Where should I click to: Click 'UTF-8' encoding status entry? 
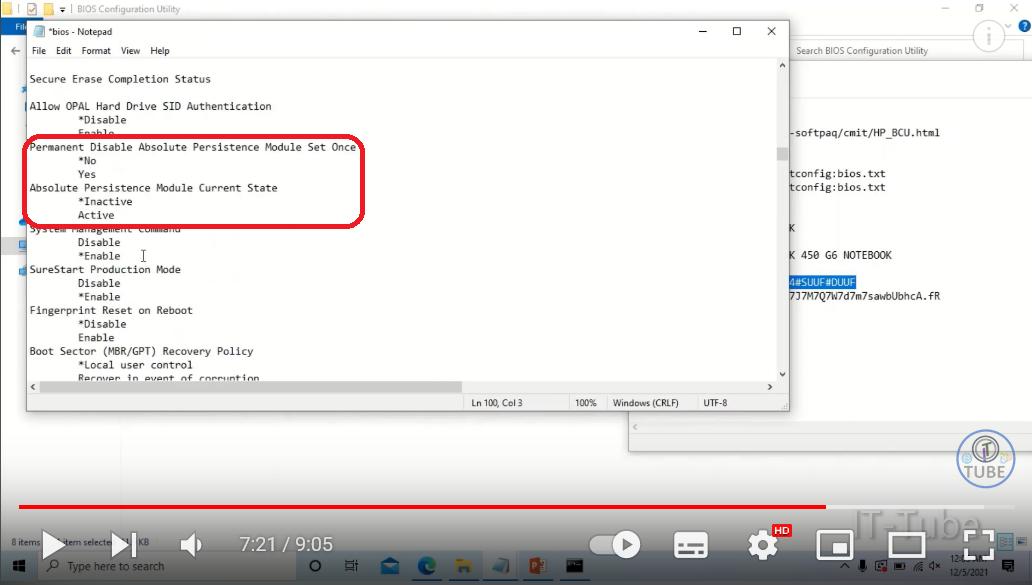[x=715, y=403]
